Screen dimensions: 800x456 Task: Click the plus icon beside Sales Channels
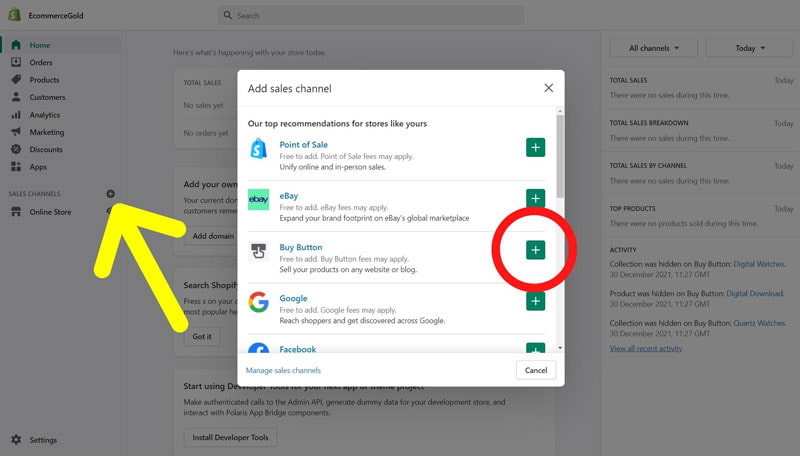tap(110, 194)
